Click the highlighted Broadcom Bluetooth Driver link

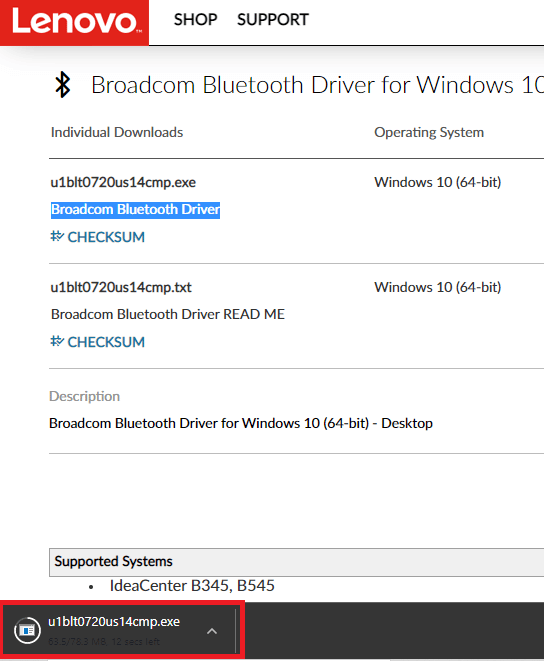[x=135, y=210]
